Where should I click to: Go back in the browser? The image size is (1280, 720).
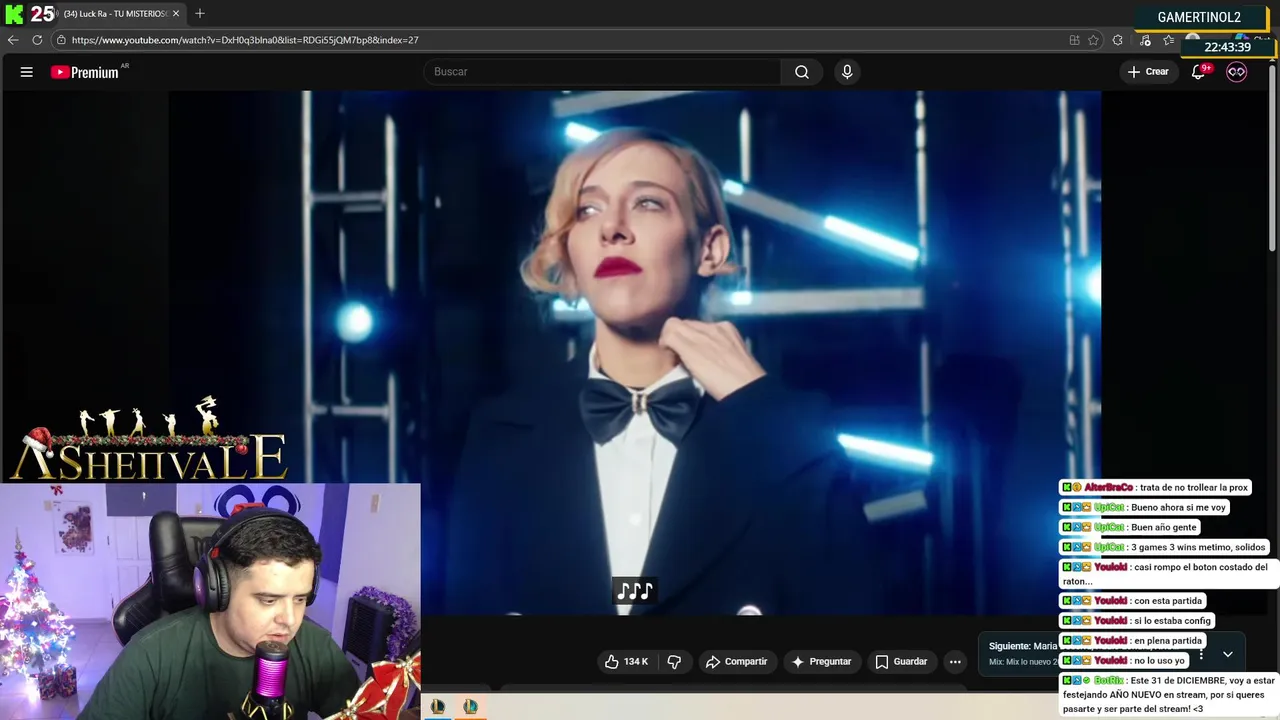(x=13, y=40)
